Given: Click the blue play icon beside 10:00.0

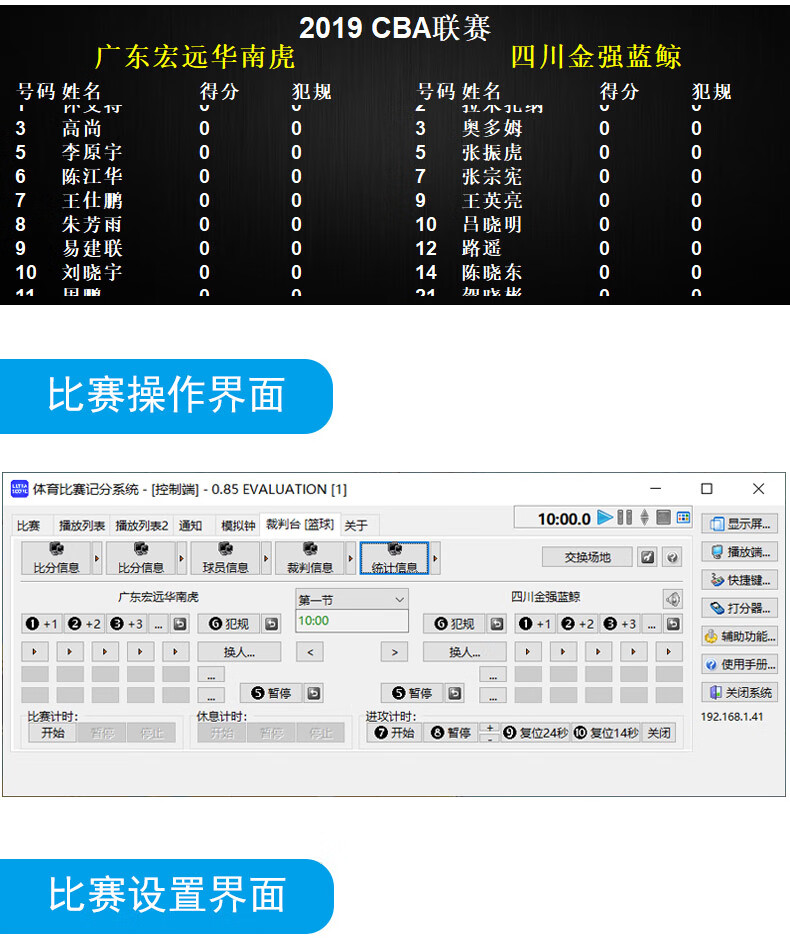Looking at the screenshot, I should (606, 517).
